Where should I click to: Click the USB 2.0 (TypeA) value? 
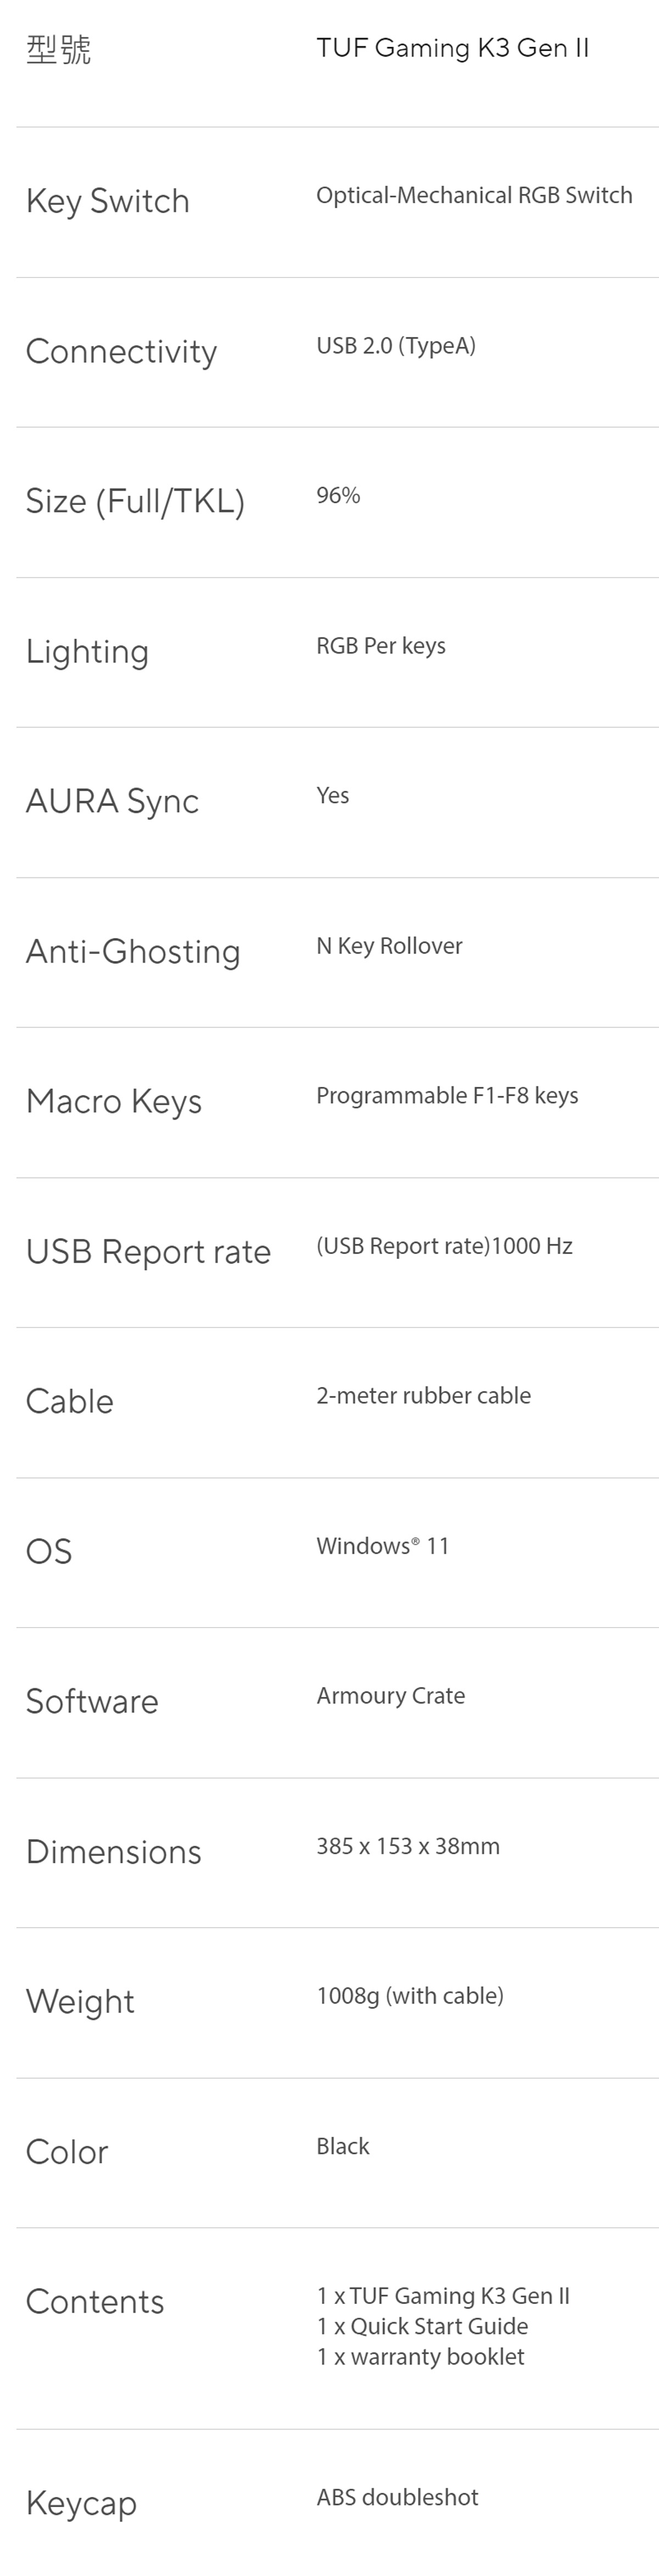pos(396,346)
